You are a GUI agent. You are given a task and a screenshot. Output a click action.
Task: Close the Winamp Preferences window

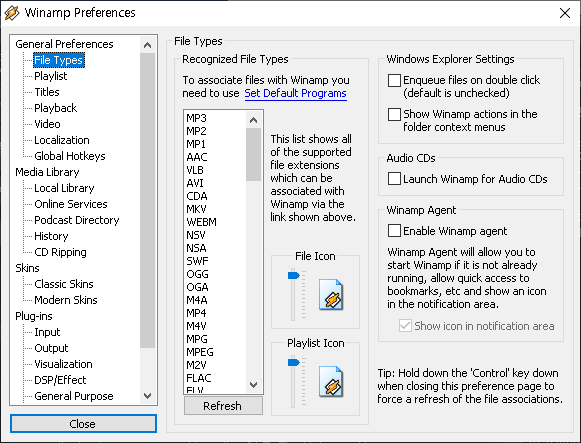[x=565, y=13]
